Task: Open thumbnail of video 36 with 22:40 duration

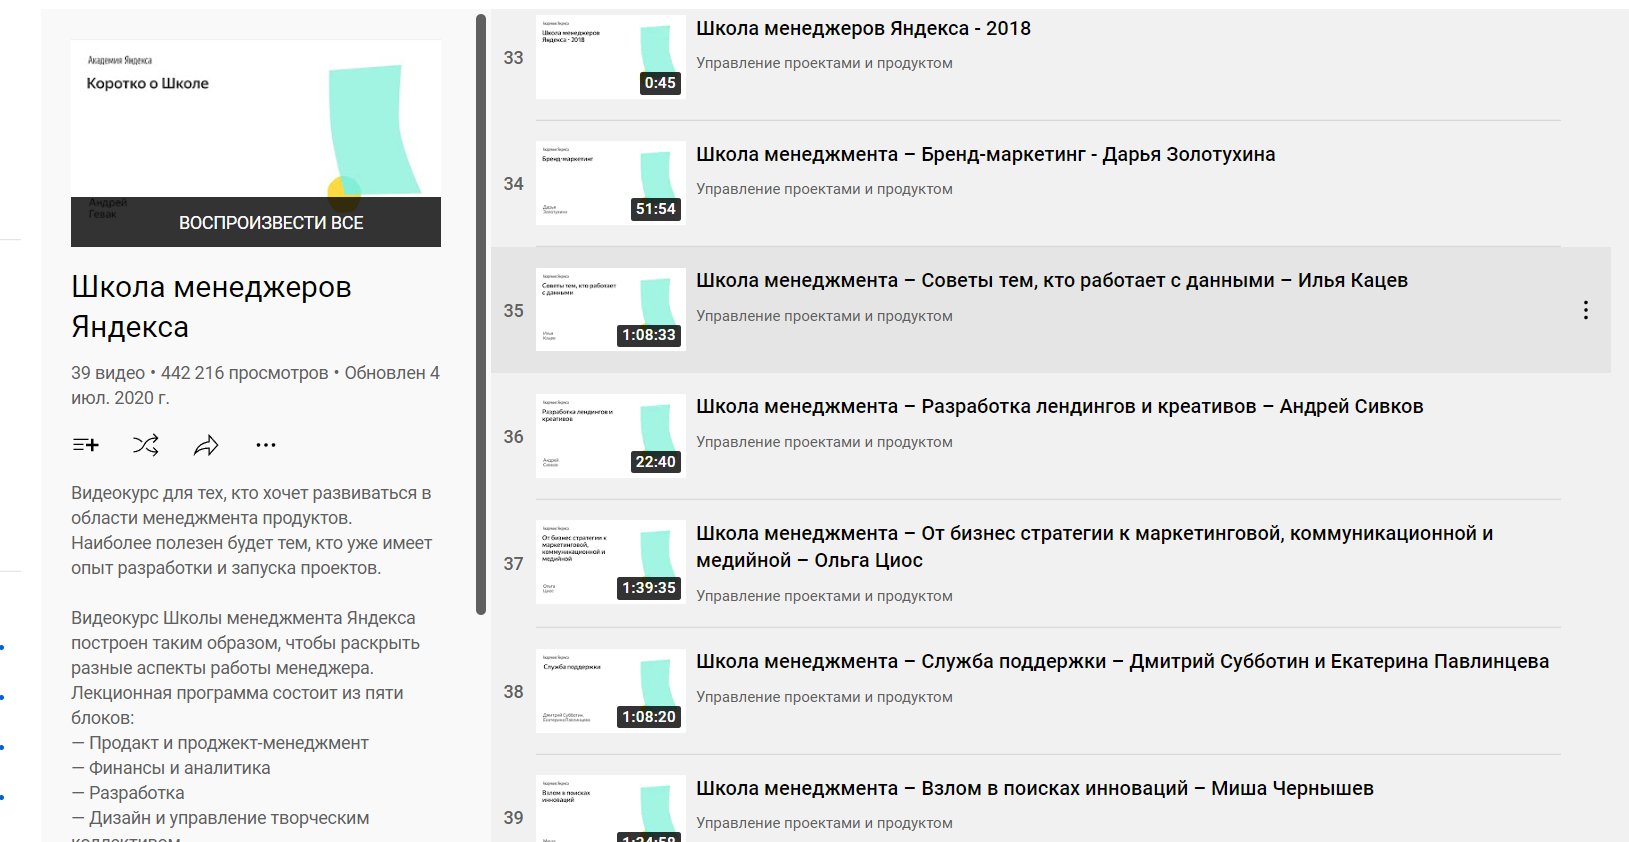Action: click(x=611, y=436)
